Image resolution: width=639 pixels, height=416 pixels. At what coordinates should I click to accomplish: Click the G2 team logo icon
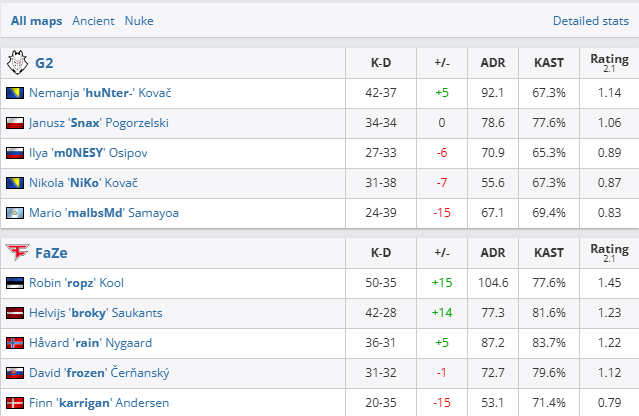(17, 63)
